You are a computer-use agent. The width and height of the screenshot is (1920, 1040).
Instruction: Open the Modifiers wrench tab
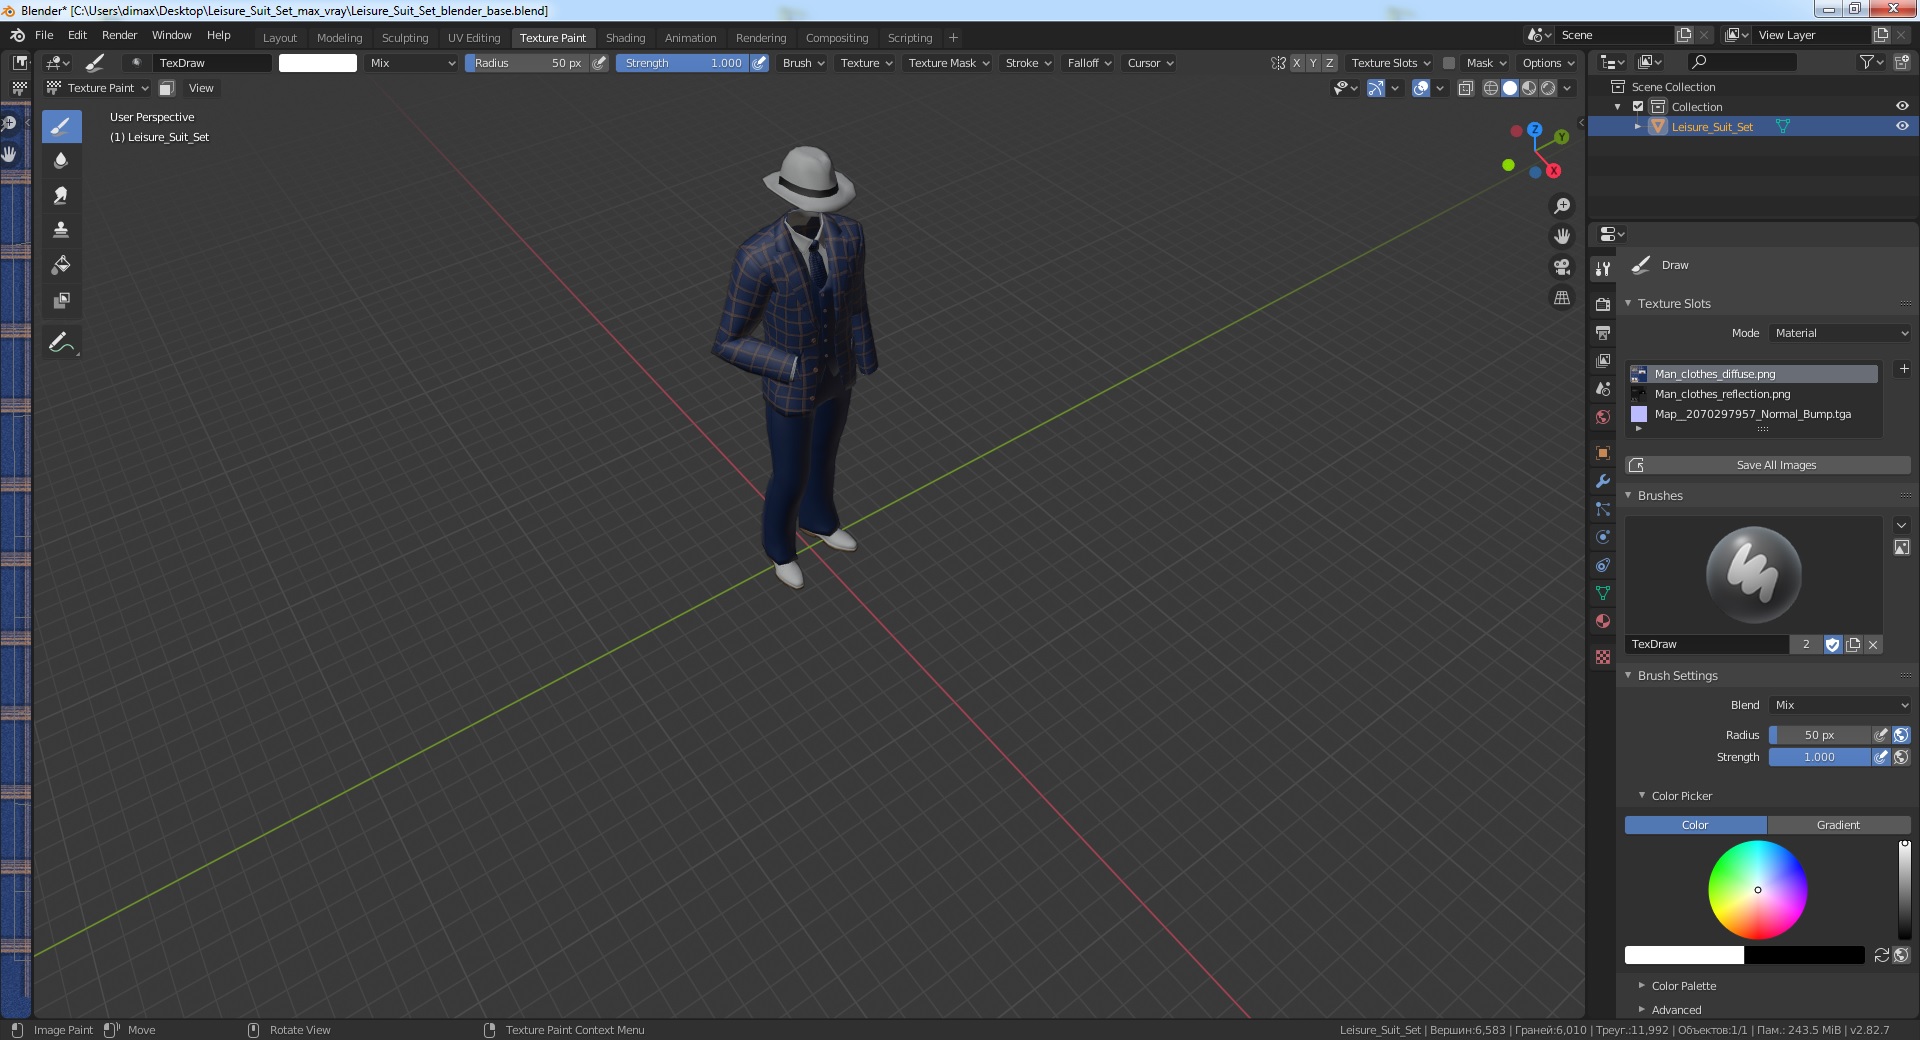[1603, 481]
